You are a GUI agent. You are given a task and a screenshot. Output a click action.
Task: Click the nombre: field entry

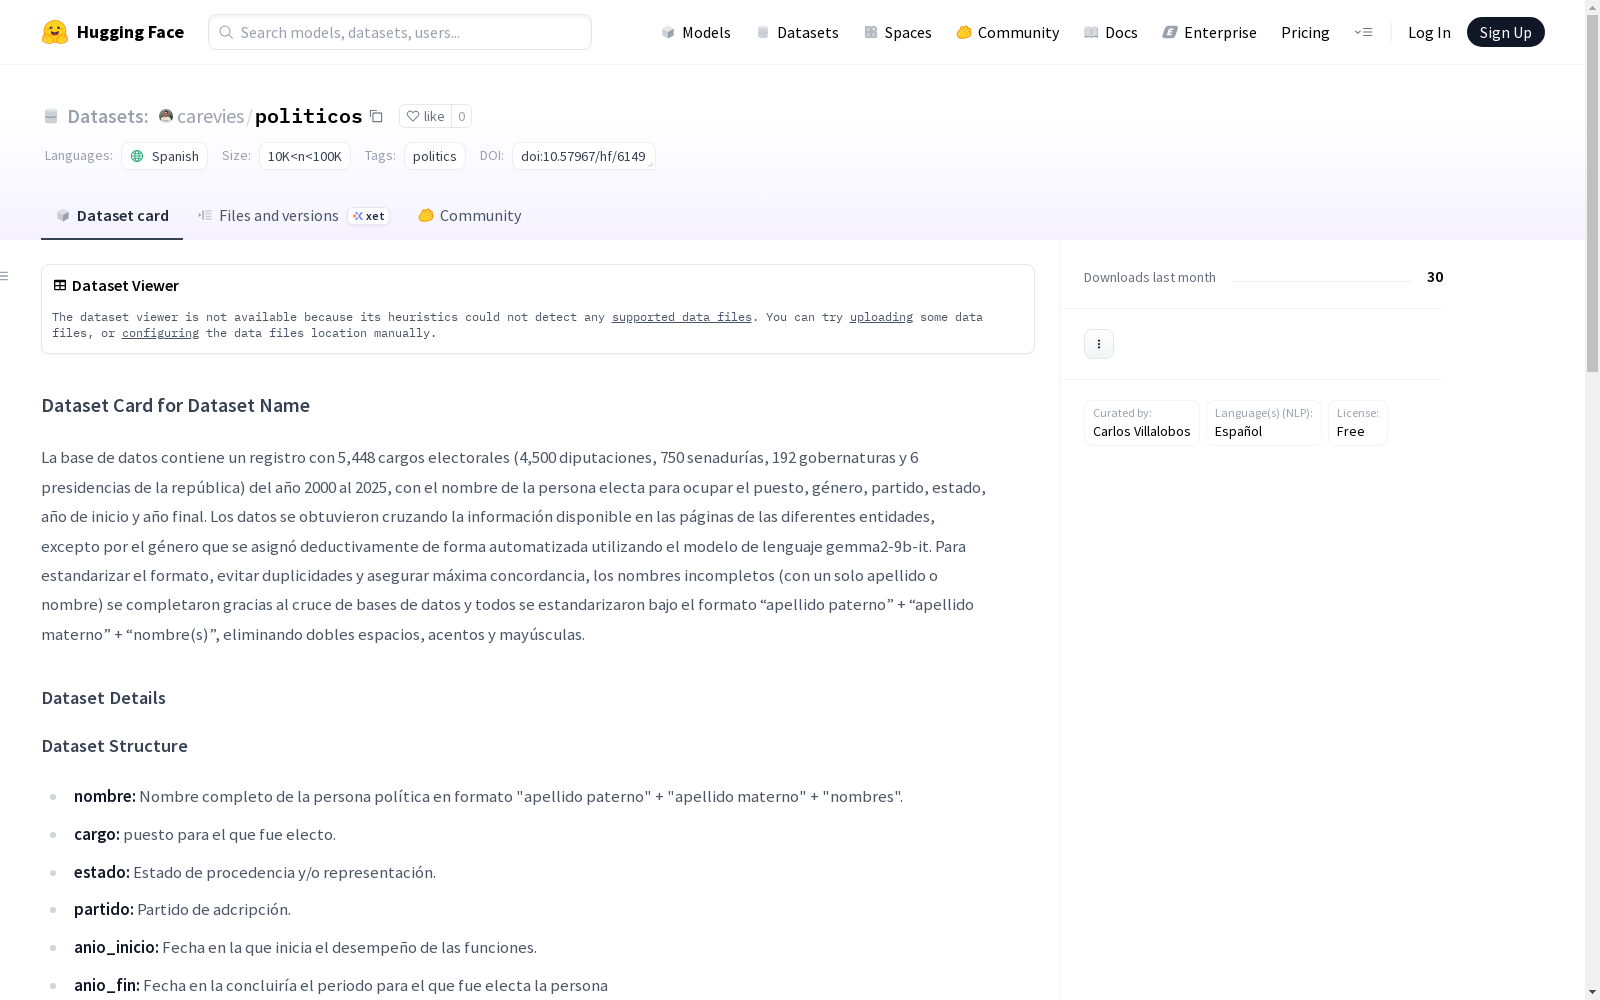pos(488,796)
